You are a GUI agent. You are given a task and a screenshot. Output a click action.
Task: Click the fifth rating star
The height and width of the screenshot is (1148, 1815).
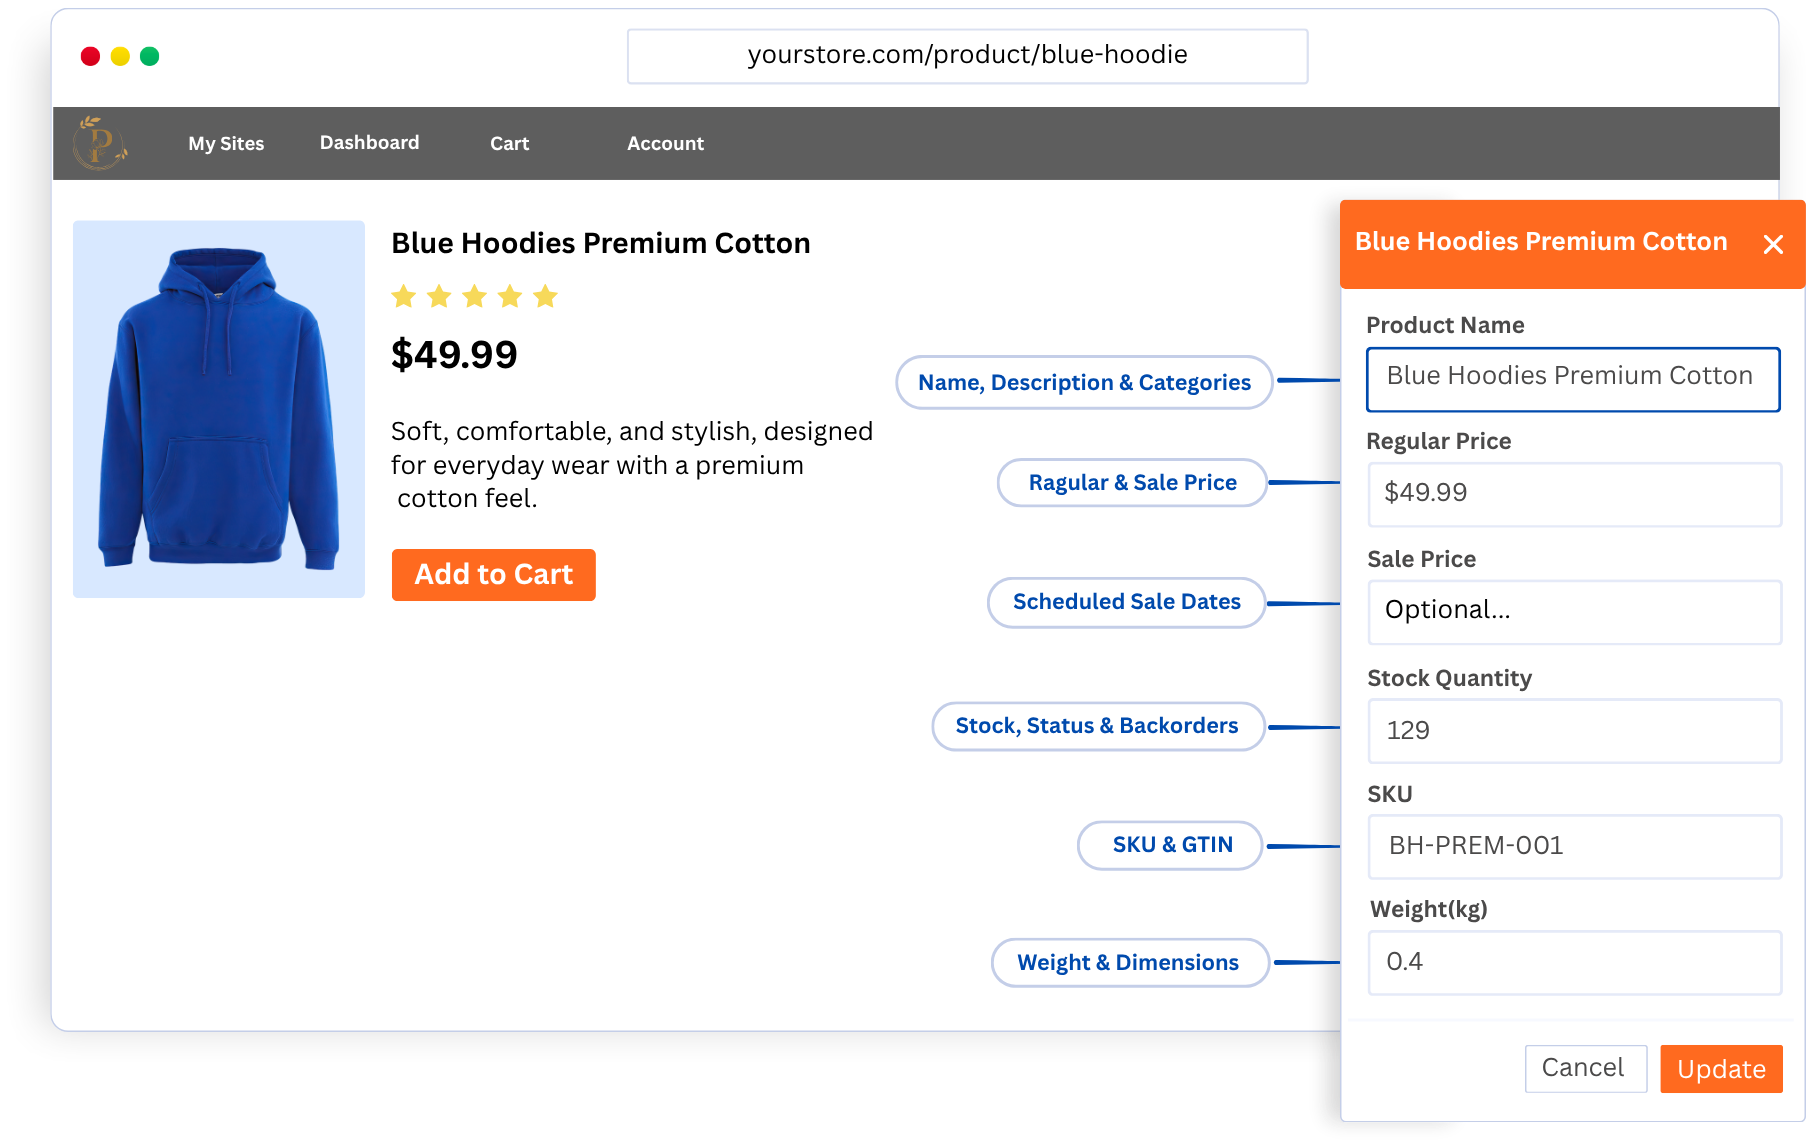(x=545, y=296)
